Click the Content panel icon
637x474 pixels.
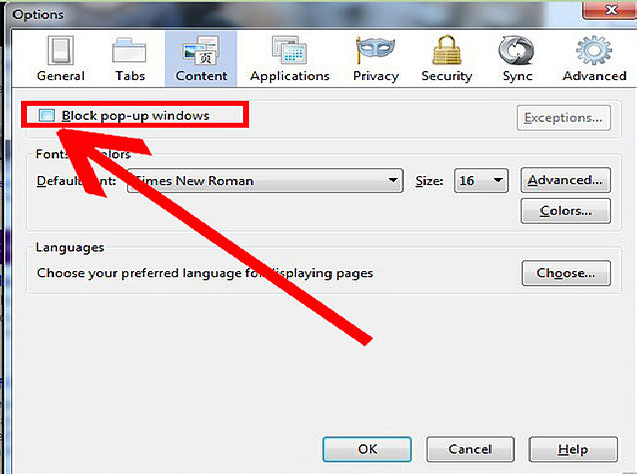(201, 50)
